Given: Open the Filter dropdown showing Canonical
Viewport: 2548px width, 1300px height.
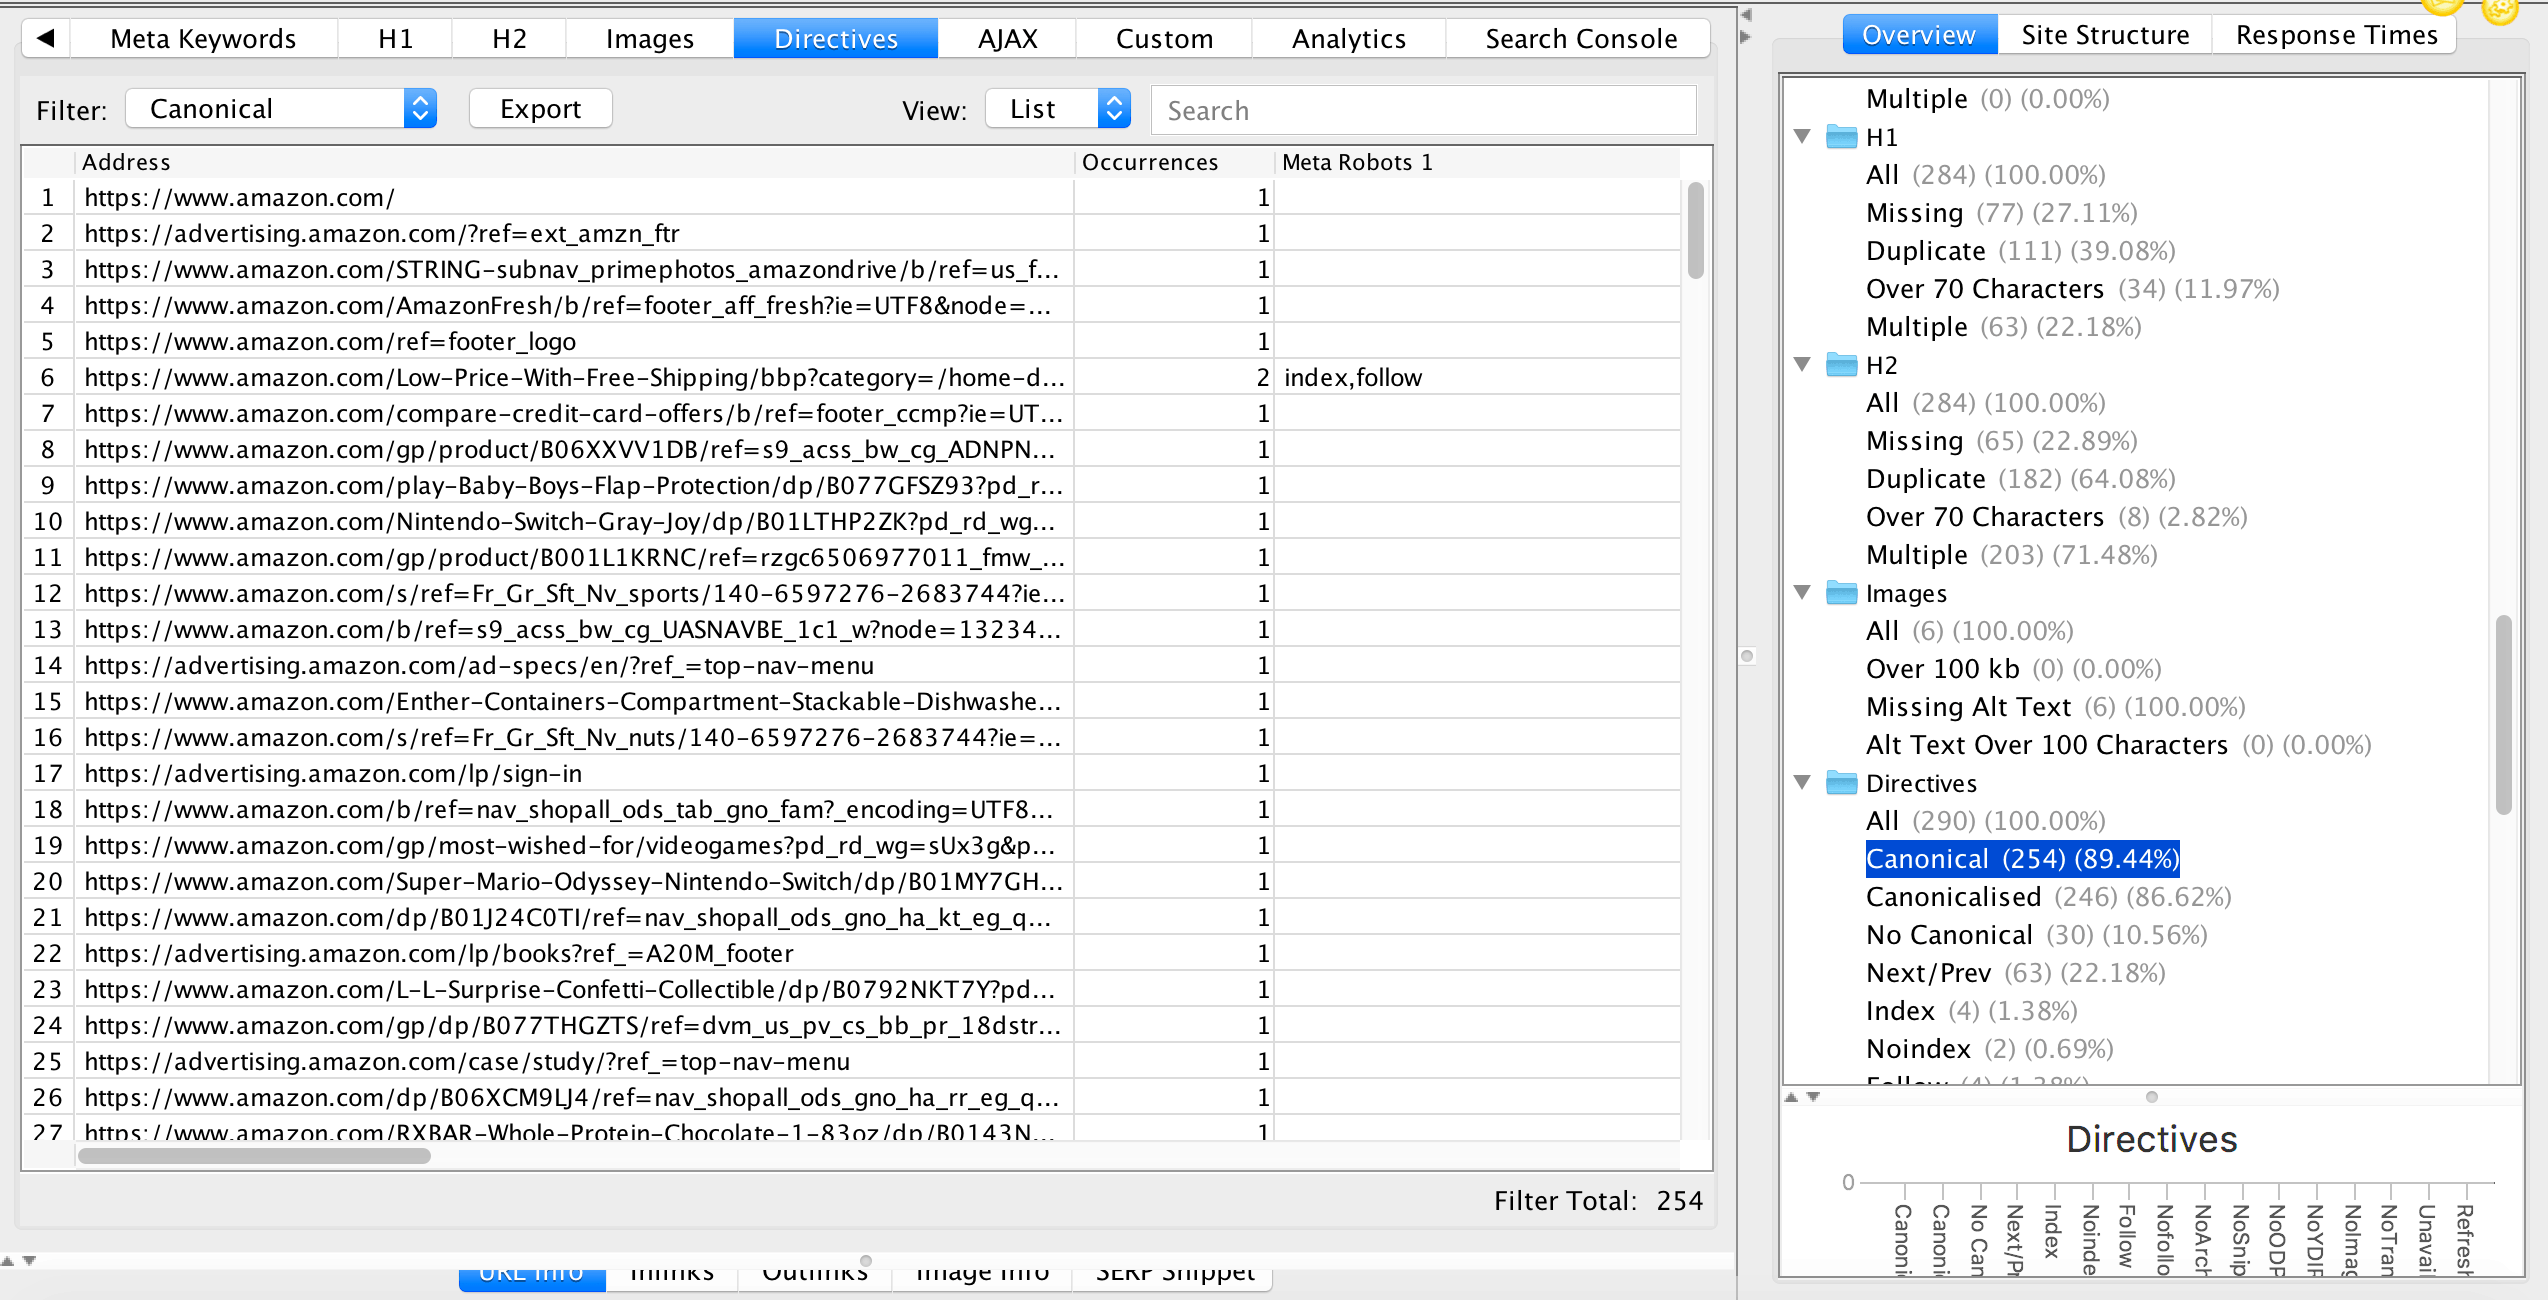Looking at the screenshot, I should pos(281,109).
